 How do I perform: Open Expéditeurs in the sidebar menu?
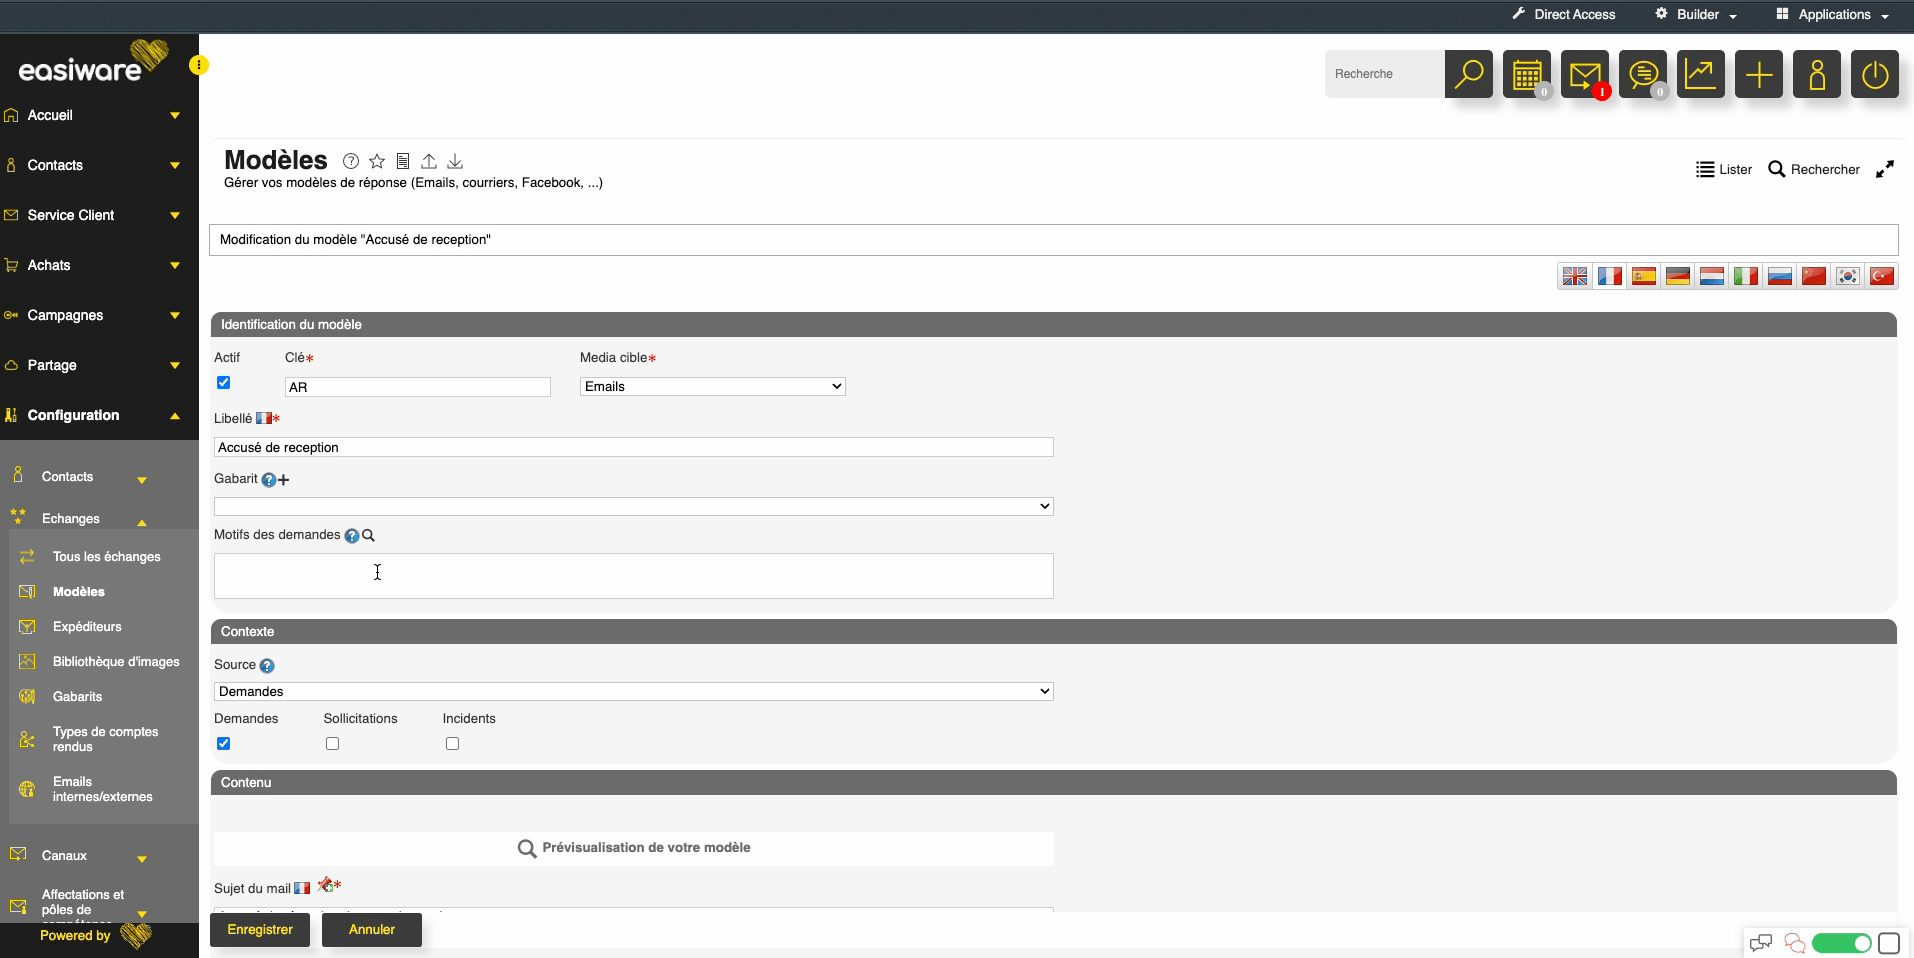click(87, 627)
